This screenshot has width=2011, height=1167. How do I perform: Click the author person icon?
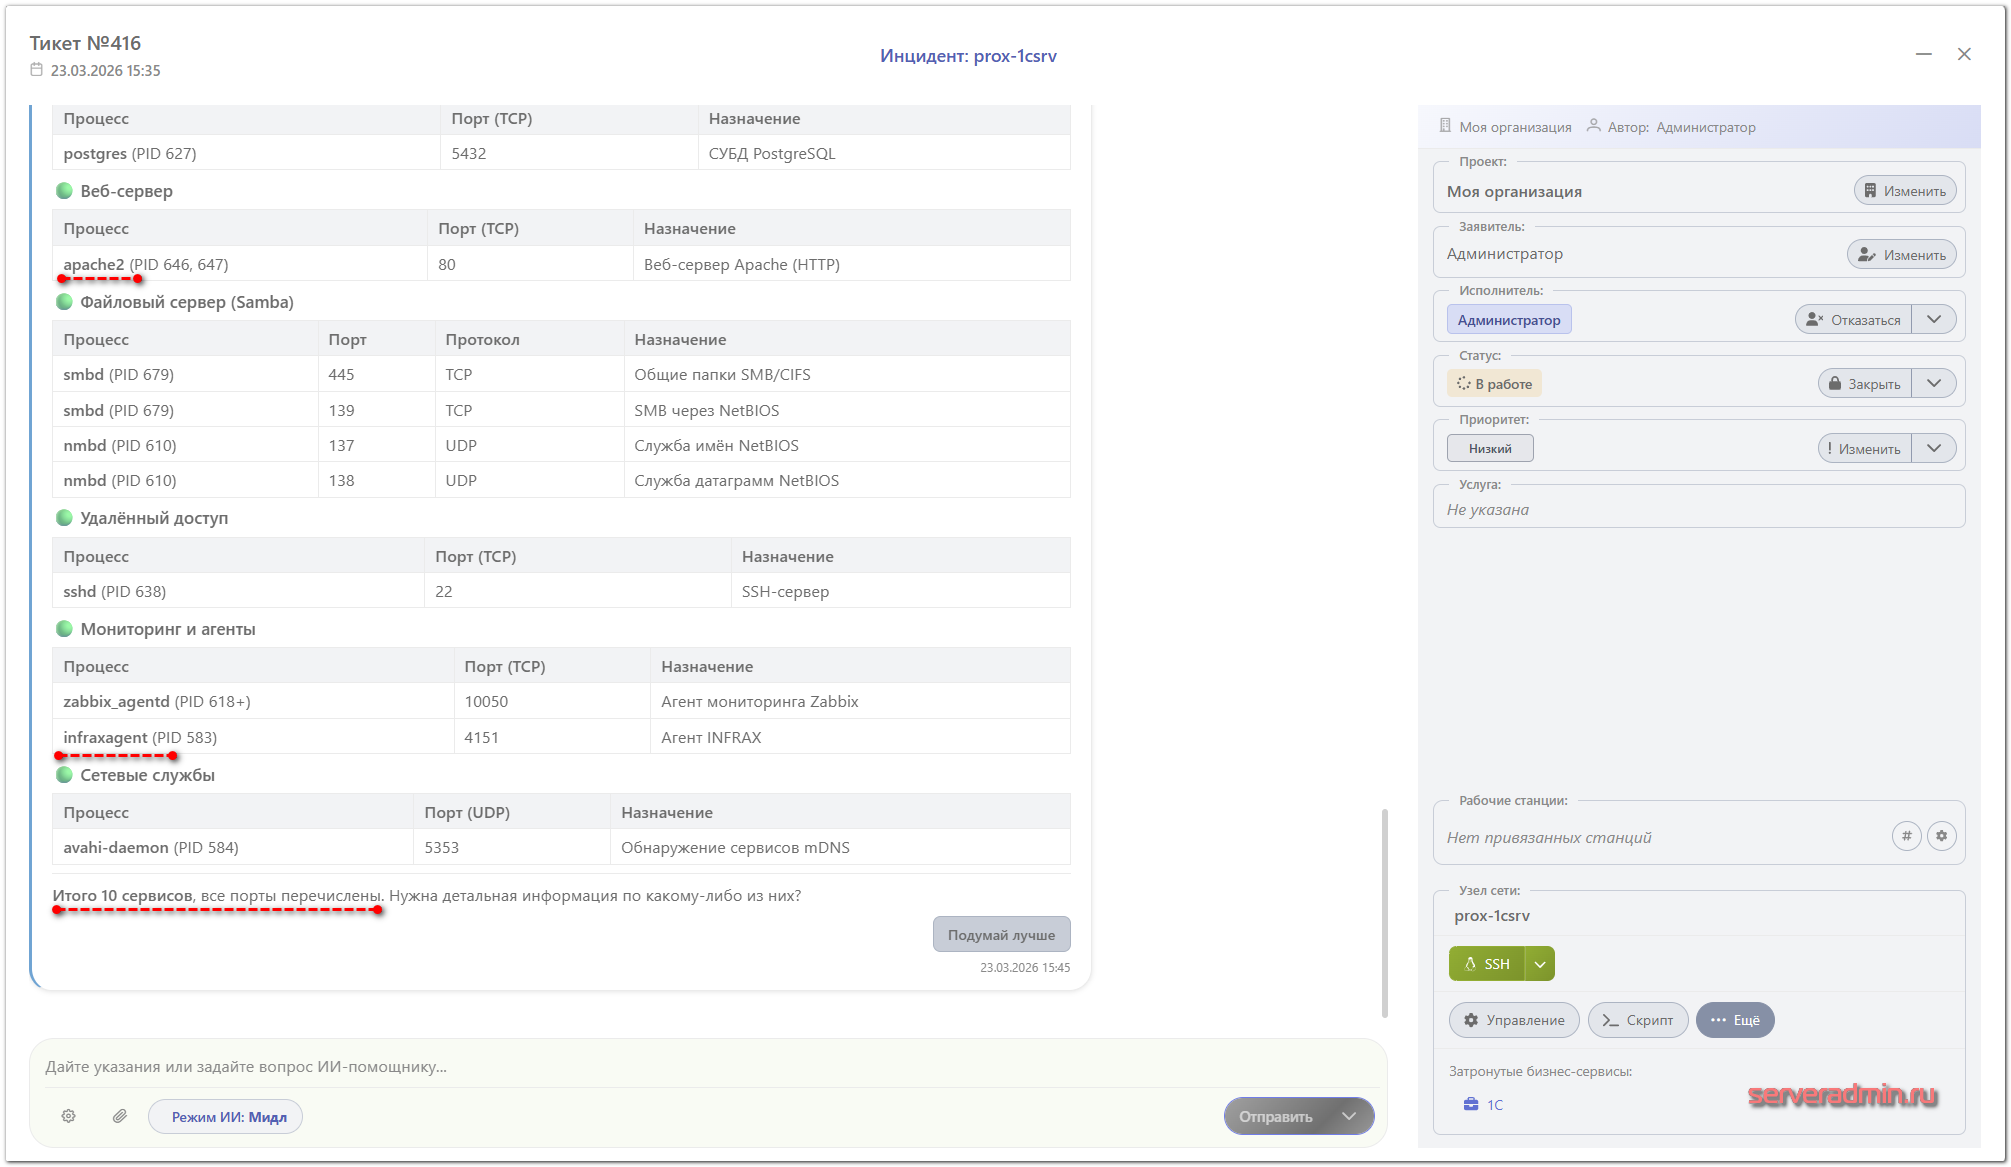point(1593,126)
